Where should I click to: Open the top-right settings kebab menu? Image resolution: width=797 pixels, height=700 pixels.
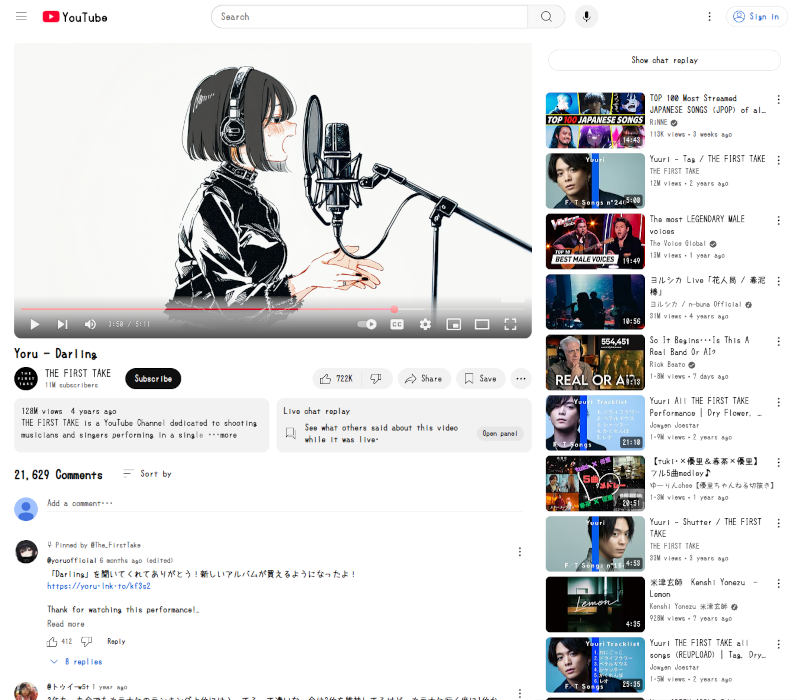(709, 17)
